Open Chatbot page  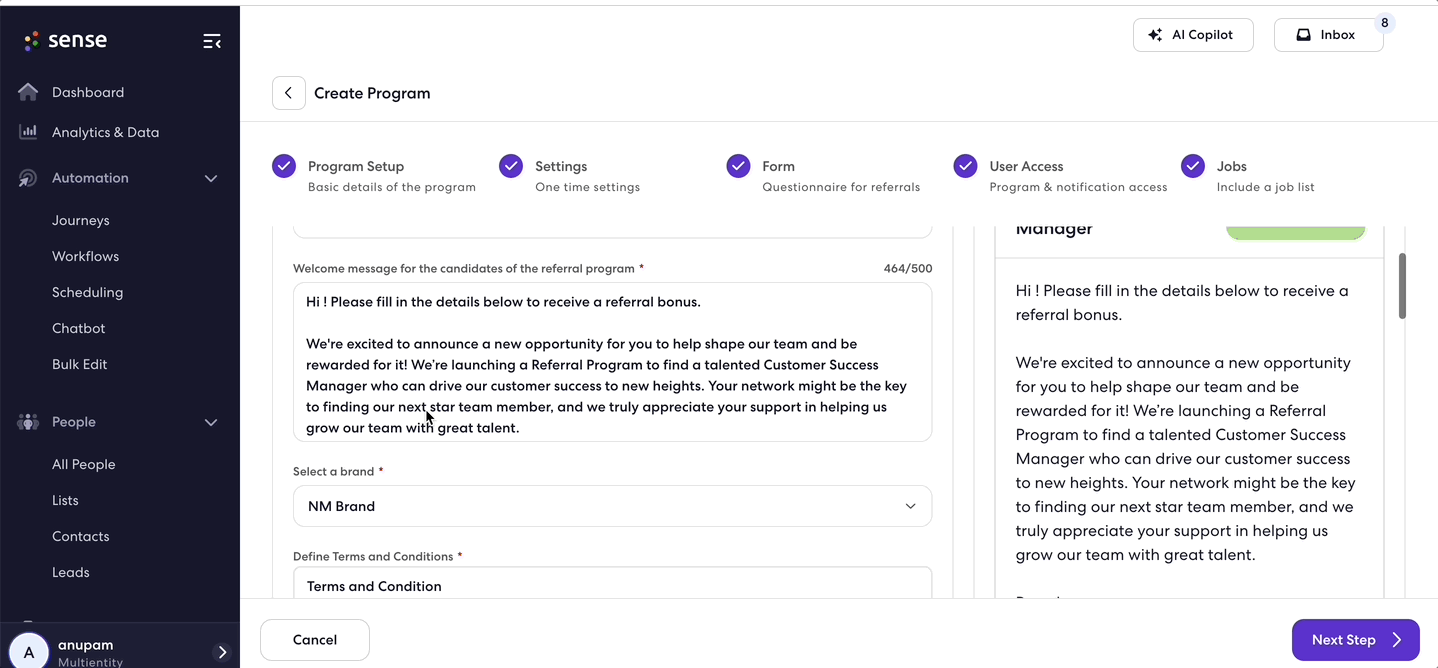78,328
